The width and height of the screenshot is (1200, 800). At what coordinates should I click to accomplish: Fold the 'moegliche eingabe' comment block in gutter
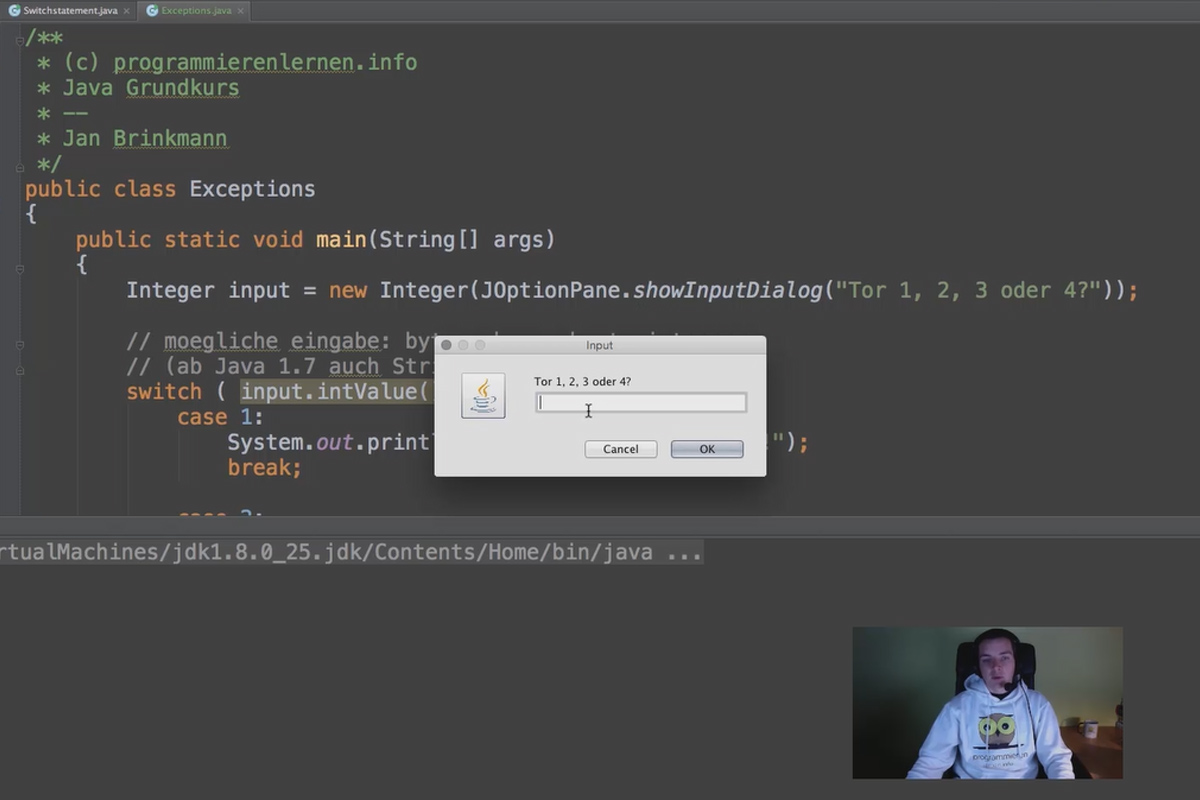tap(19, 344)
